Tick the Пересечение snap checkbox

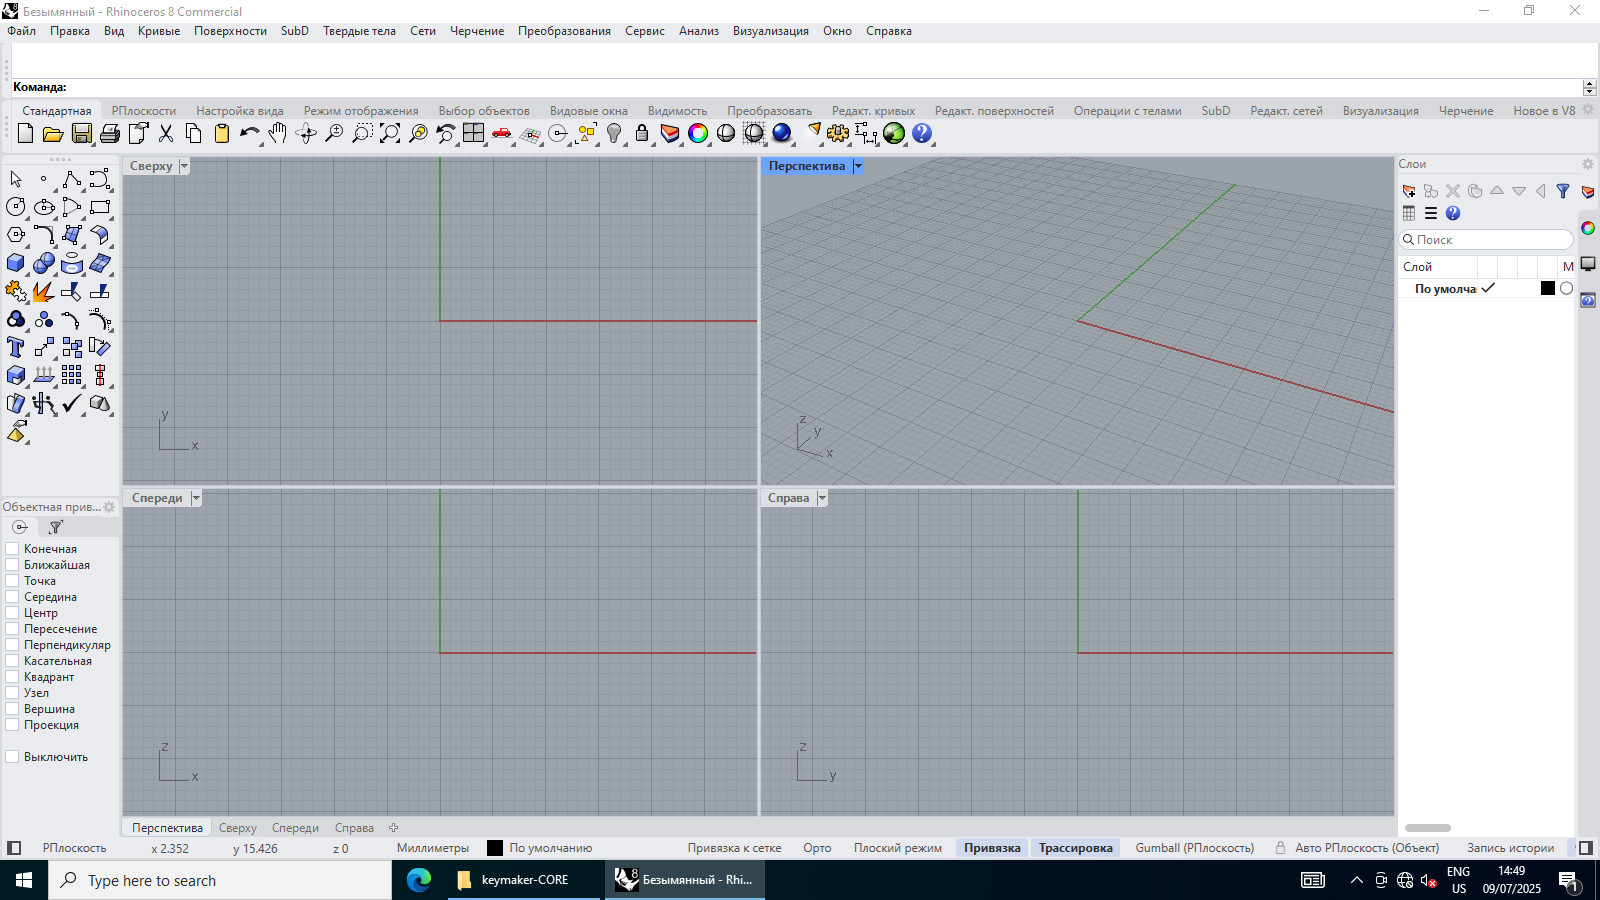click(13, 629)
